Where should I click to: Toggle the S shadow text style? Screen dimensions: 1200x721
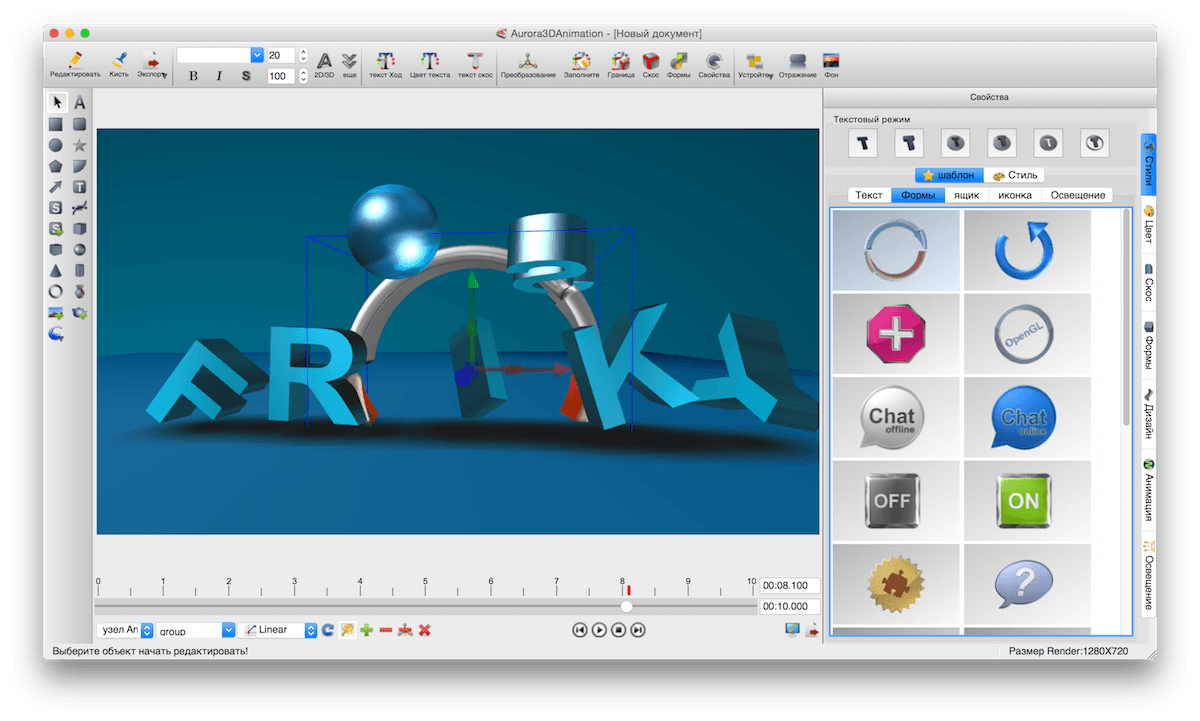tap(245, 76)
